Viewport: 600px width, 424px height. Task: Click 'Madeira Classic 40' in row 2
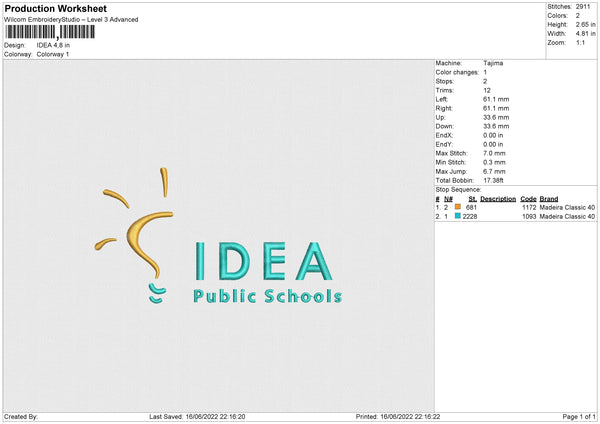coord(567,217)
